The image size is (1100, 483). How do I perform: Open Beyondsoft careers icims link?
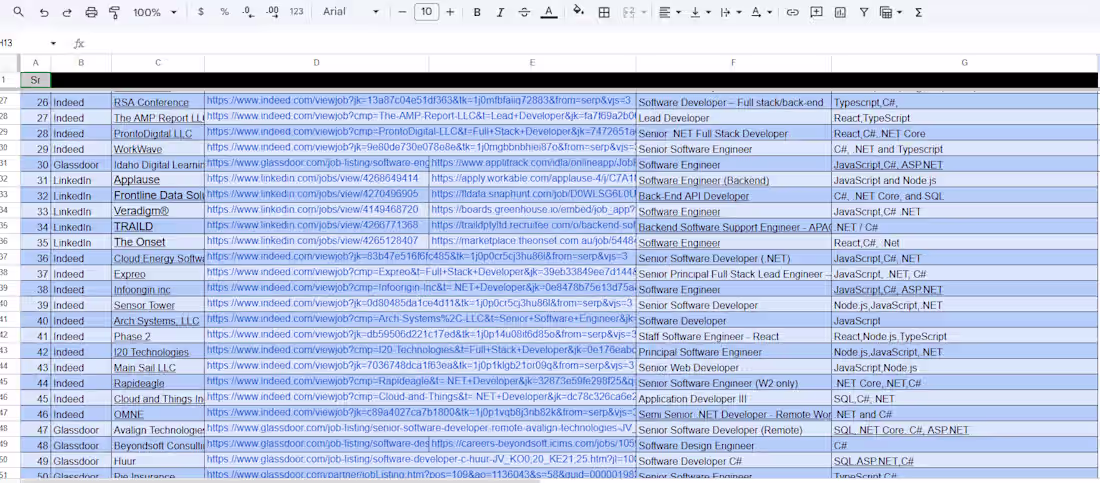pyautogui.click(x=533, y=444)
